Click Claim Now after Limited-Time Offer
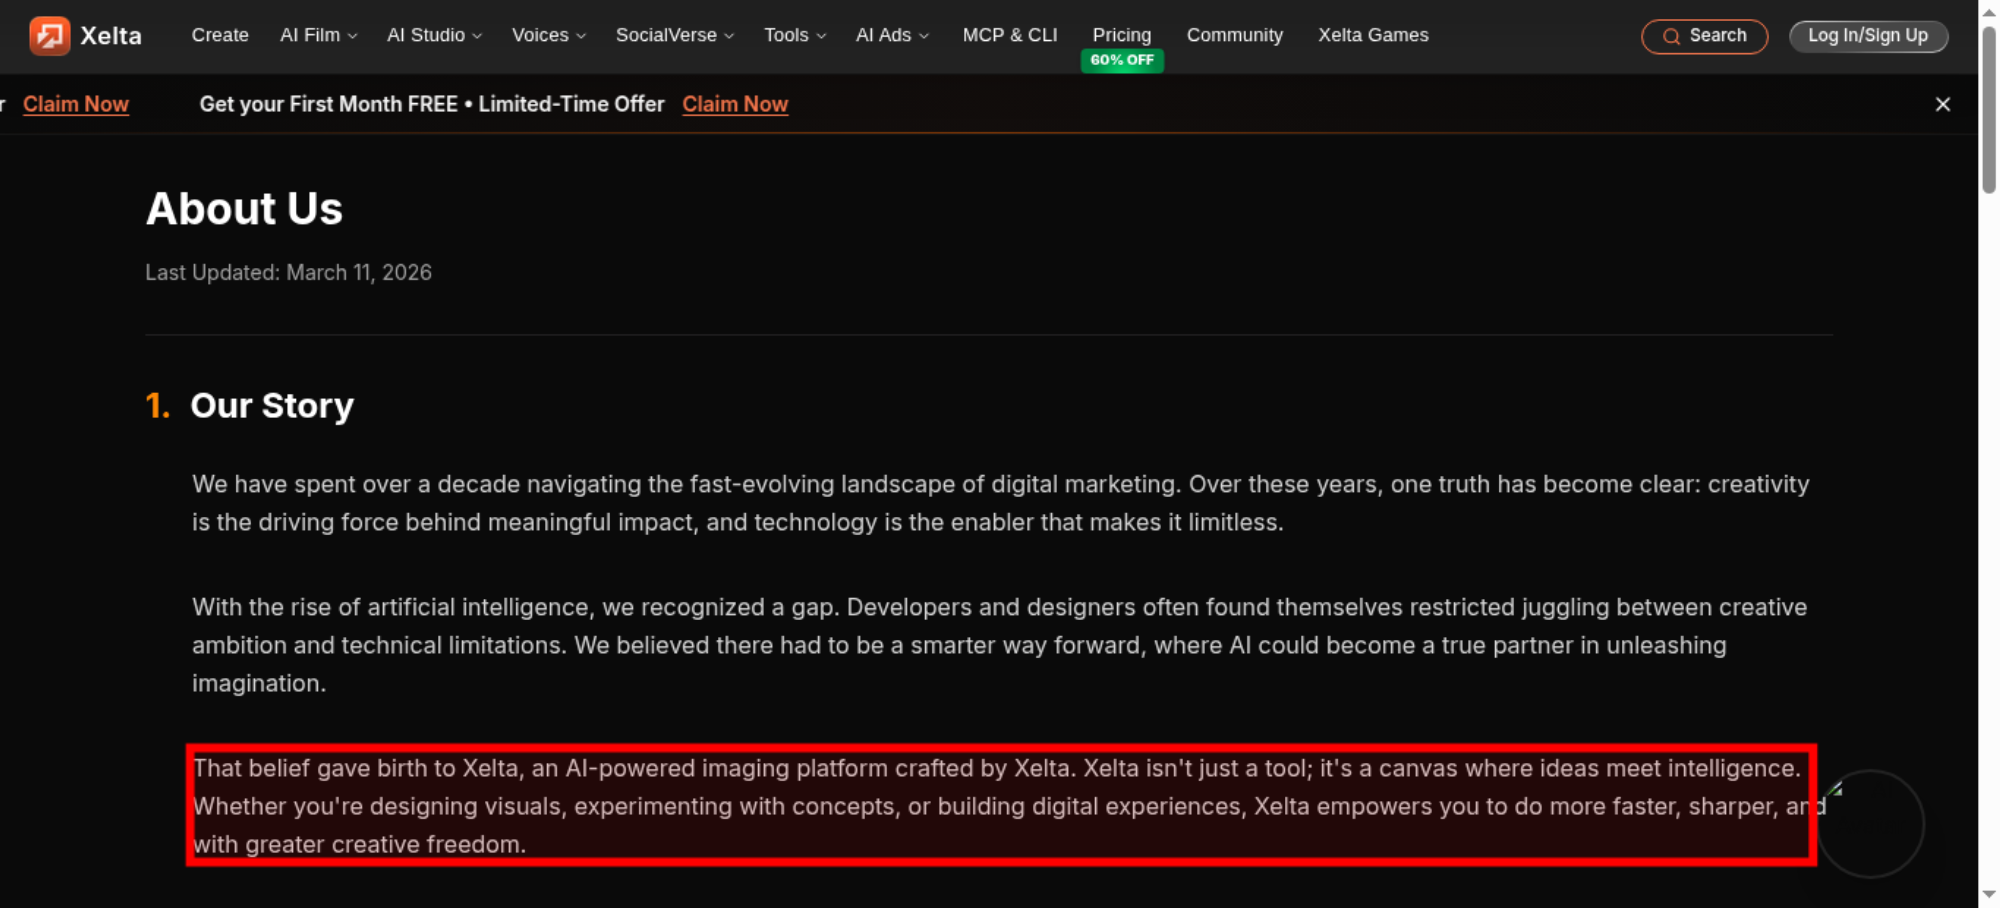Screen dimensions: 2000x908 (735, 104)
